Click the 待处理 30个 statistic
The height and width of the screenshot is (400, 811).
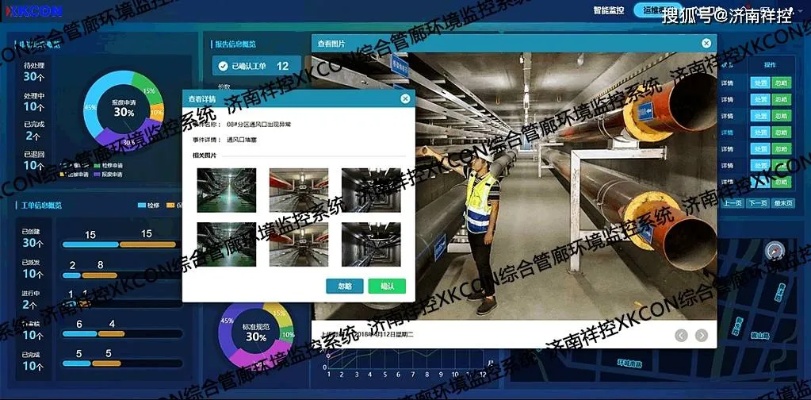click(34, 72)
